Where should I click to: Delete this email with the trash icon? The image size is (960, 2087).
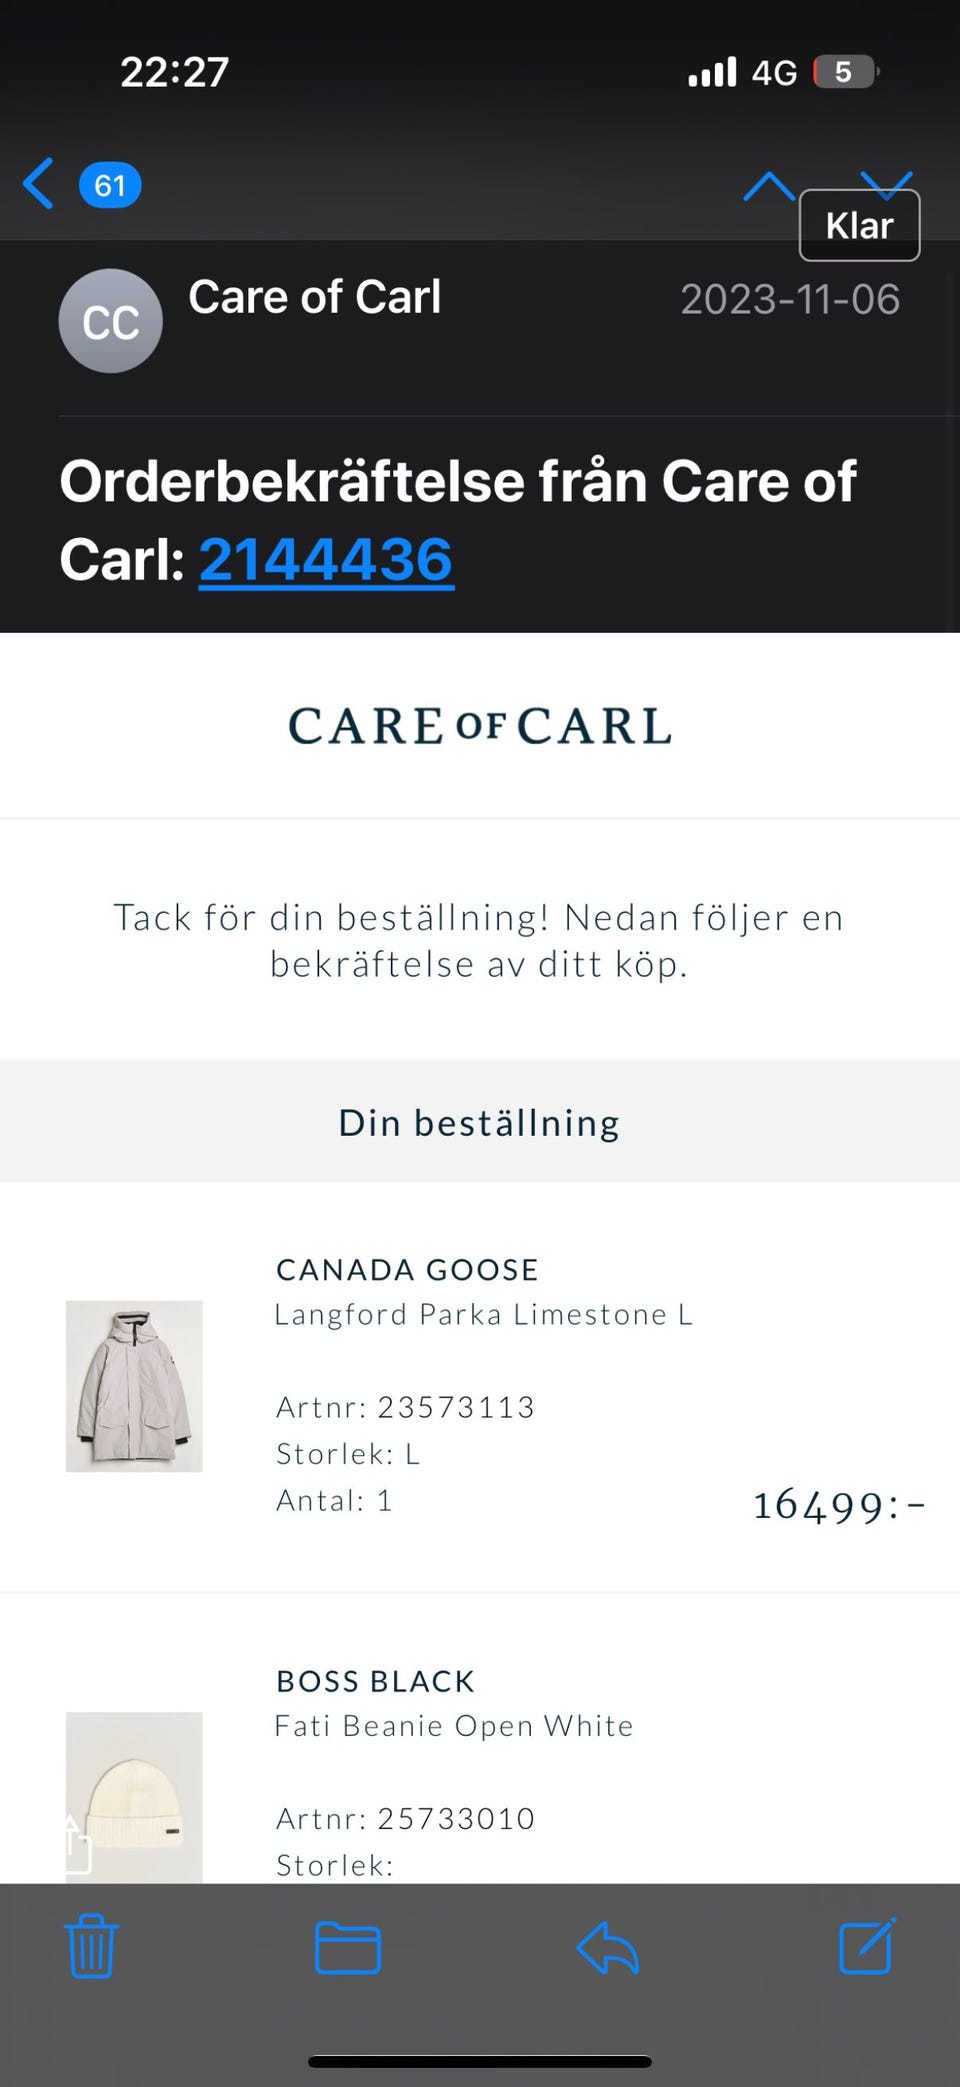[91, 1946]
